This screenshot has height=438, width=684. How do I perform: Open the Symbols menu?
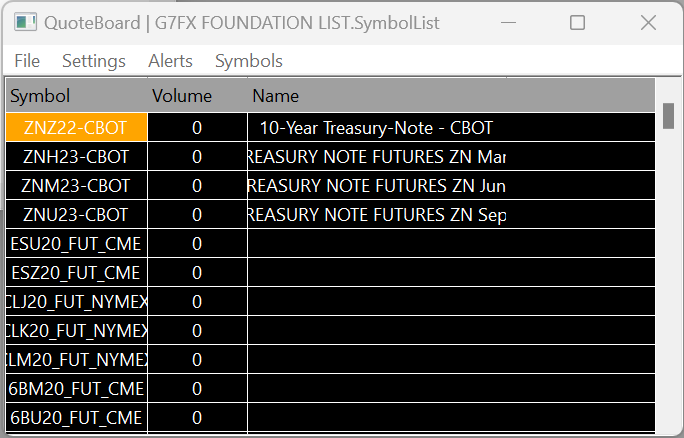pyautogui.click(x=249, y=61)
